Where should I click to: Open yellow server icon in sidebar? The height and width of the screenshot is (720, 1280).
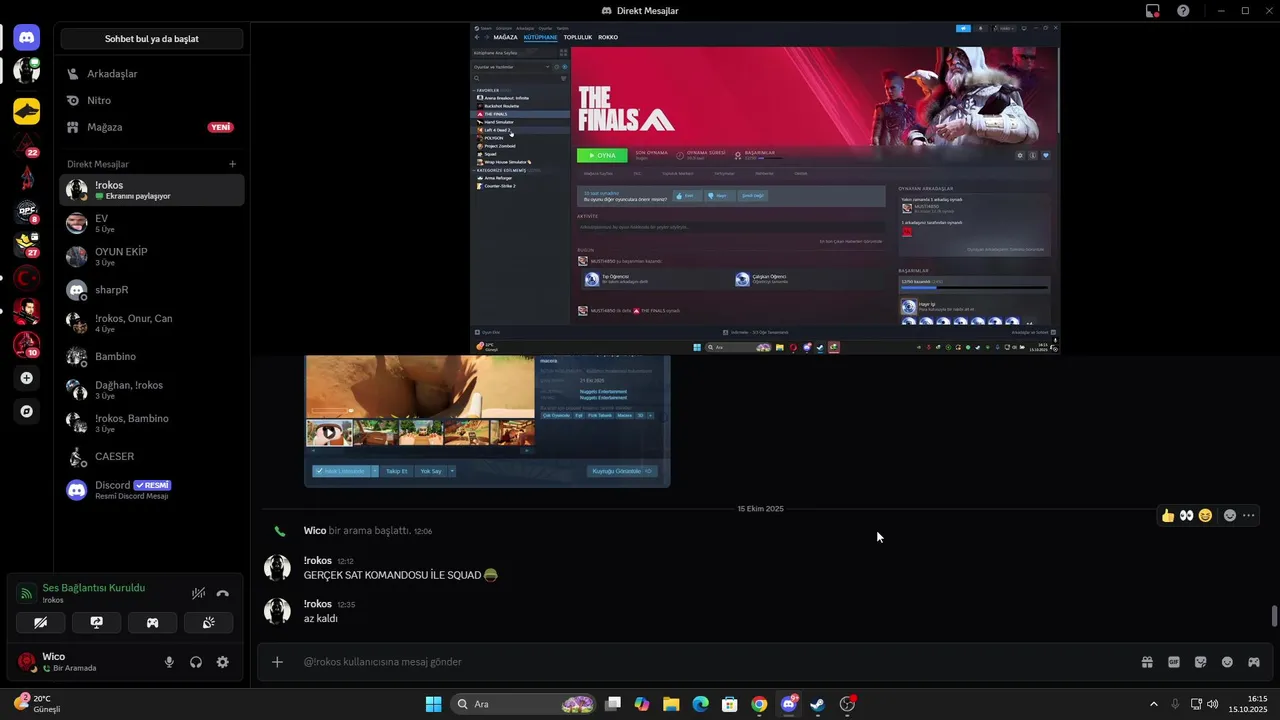coord(27,111)
